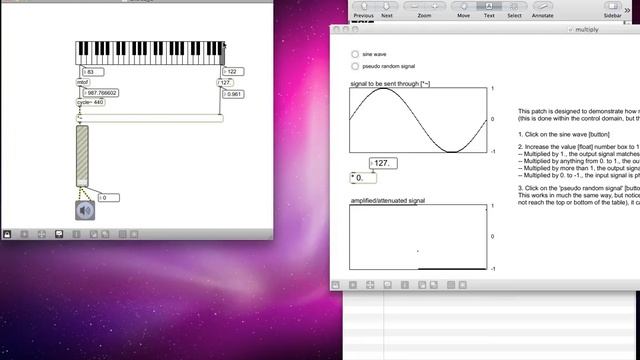The width and height of the screenshot is (640, 360).
Task: Click the 'cycle~ 440' object box
Action: (x=91, y=102)
